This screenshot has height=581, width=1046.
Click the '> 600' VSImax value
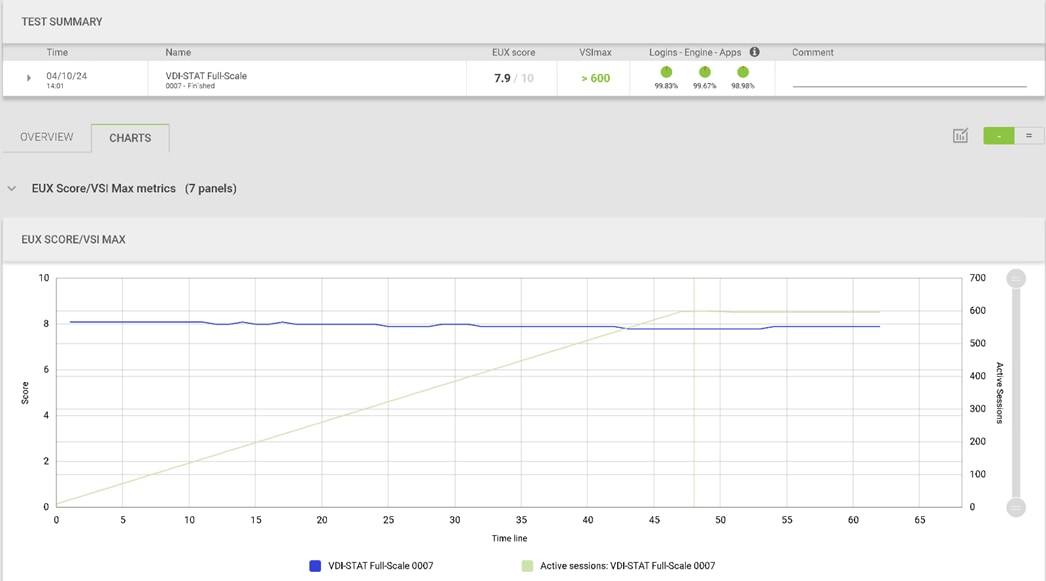(x=596, y=78)
